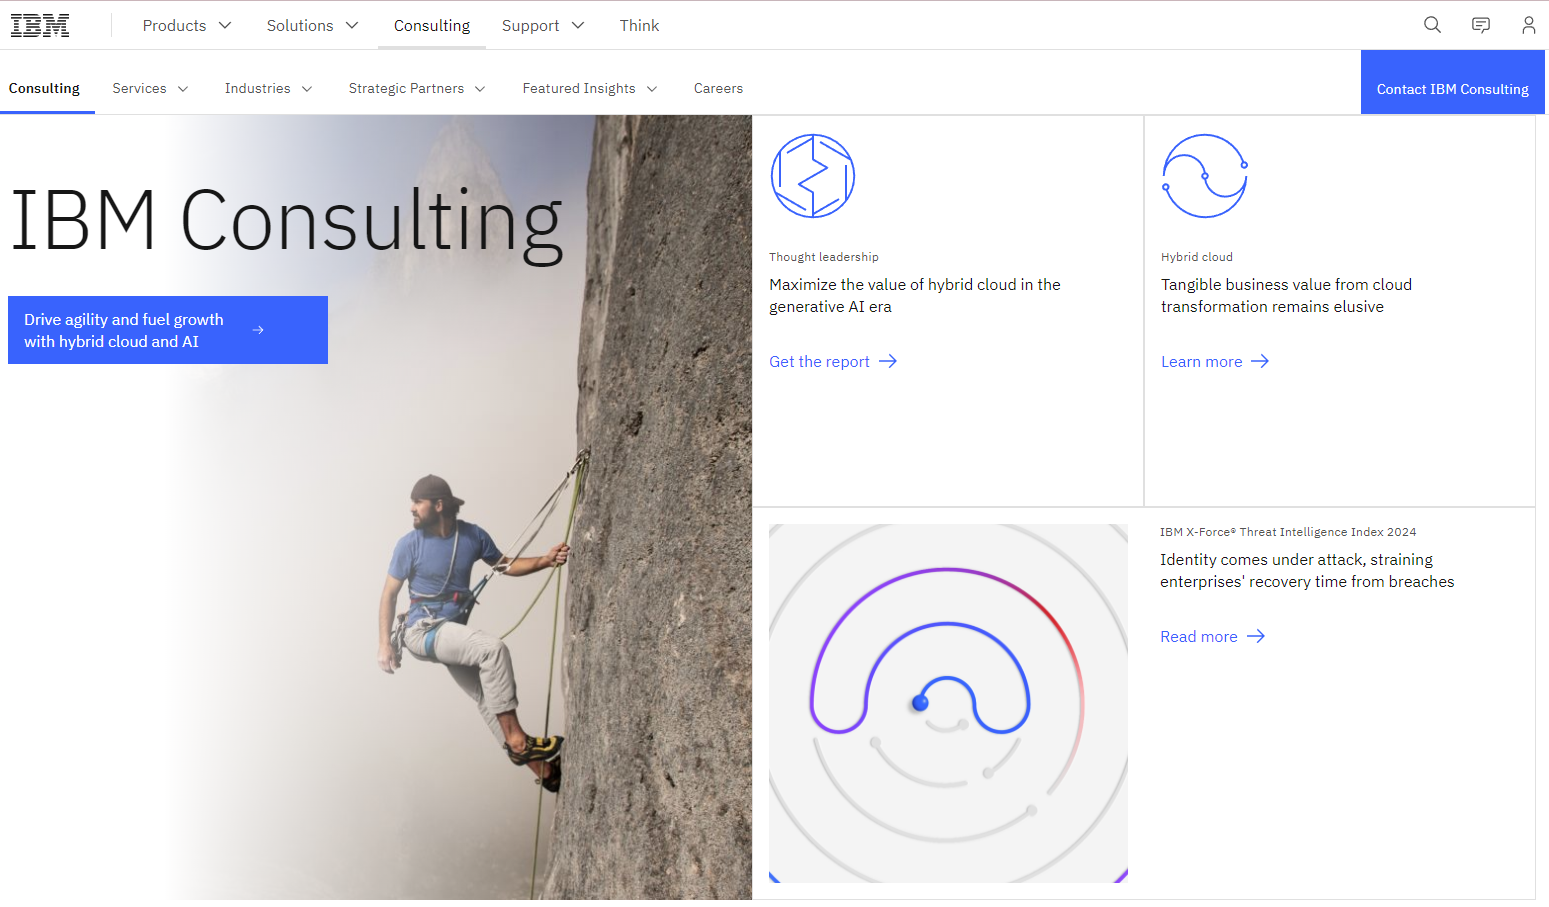The height and width of the screenshot is (907, 1549).
Task: Click Drive agility and fuel growth button
Action: (168, 330)
